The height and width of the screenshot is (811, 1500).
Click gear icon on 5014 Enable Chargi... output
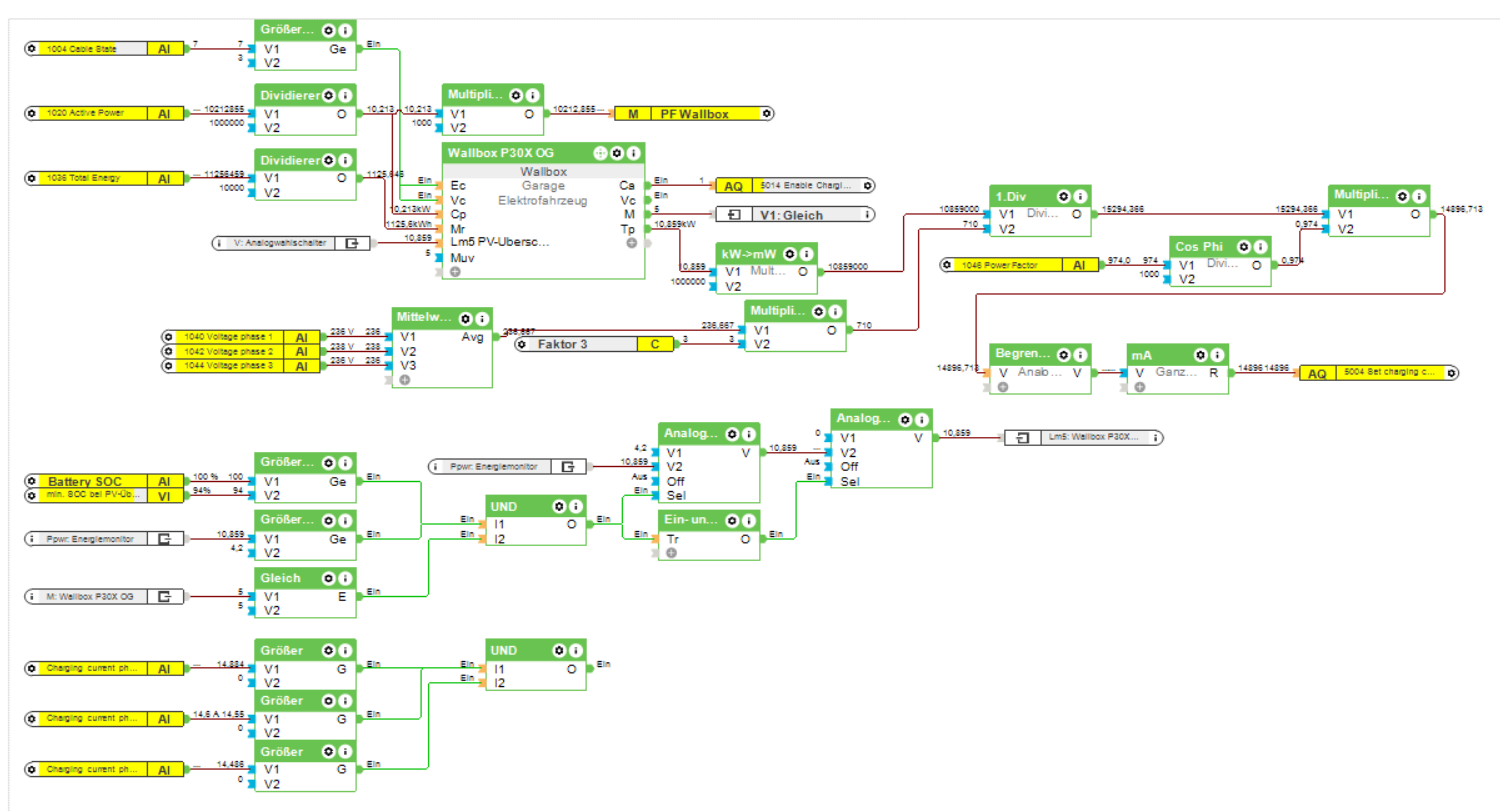tap(868, 185)
